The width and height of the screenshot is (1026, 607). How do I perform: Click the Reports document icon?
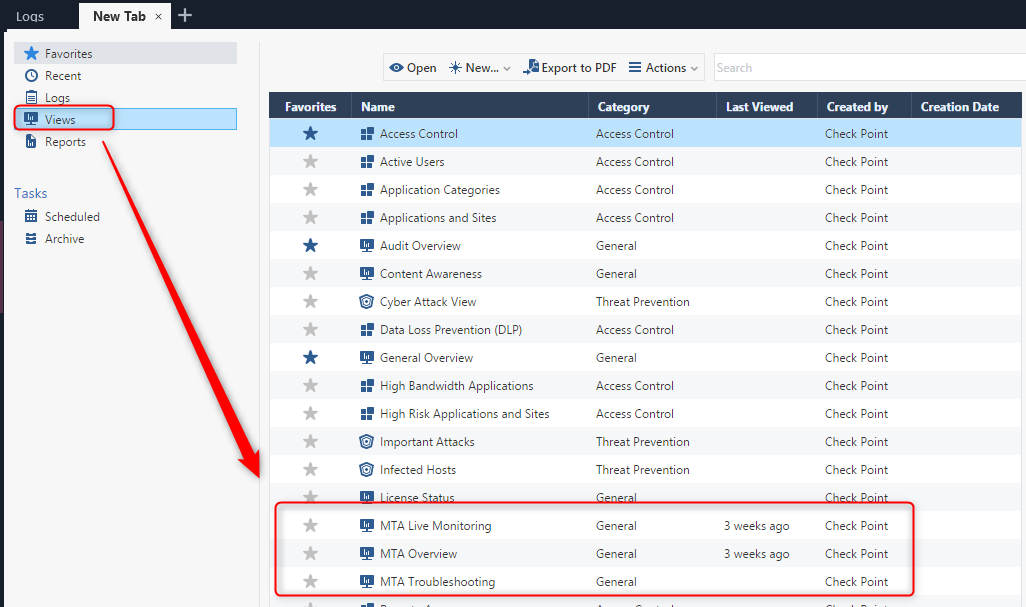tap(31, 141)
